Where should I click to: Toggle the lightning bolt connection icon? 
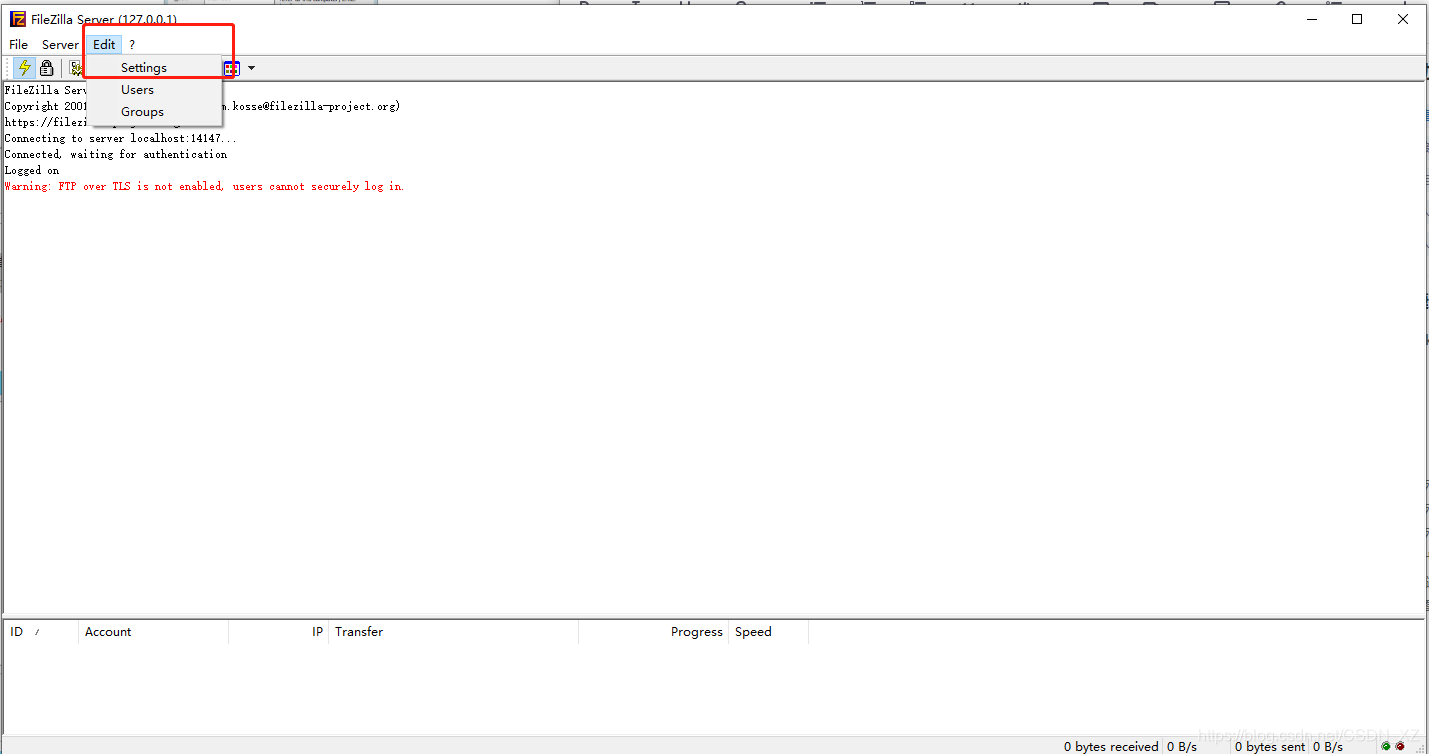click(24, 68)
